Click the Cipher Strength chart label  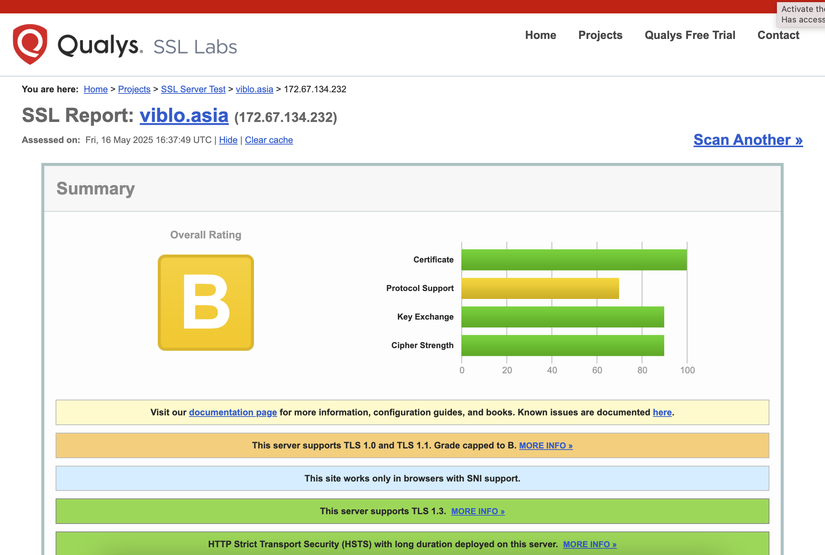pos(422,346)
